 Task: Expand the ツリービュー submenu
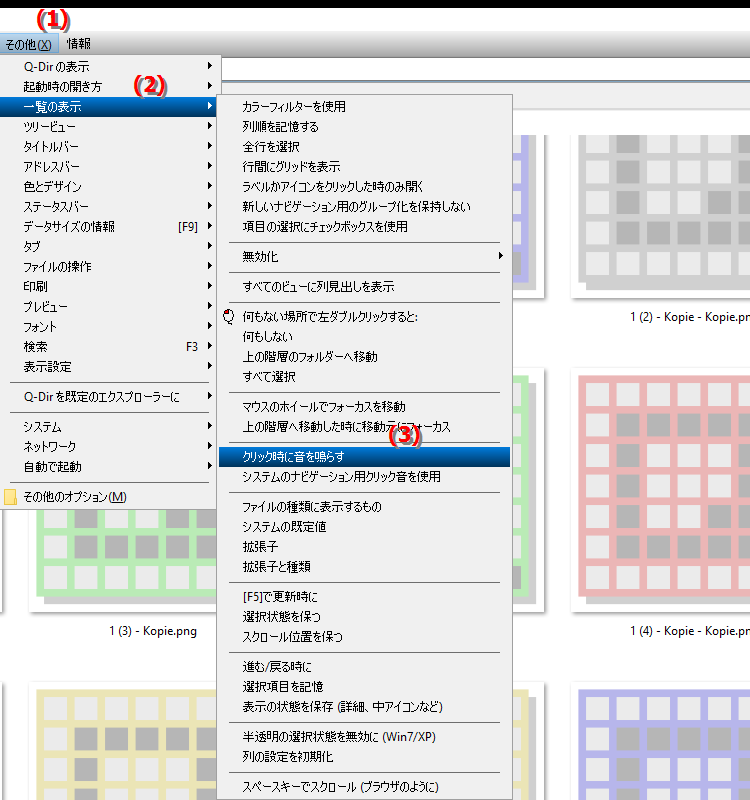coord(110,126)
